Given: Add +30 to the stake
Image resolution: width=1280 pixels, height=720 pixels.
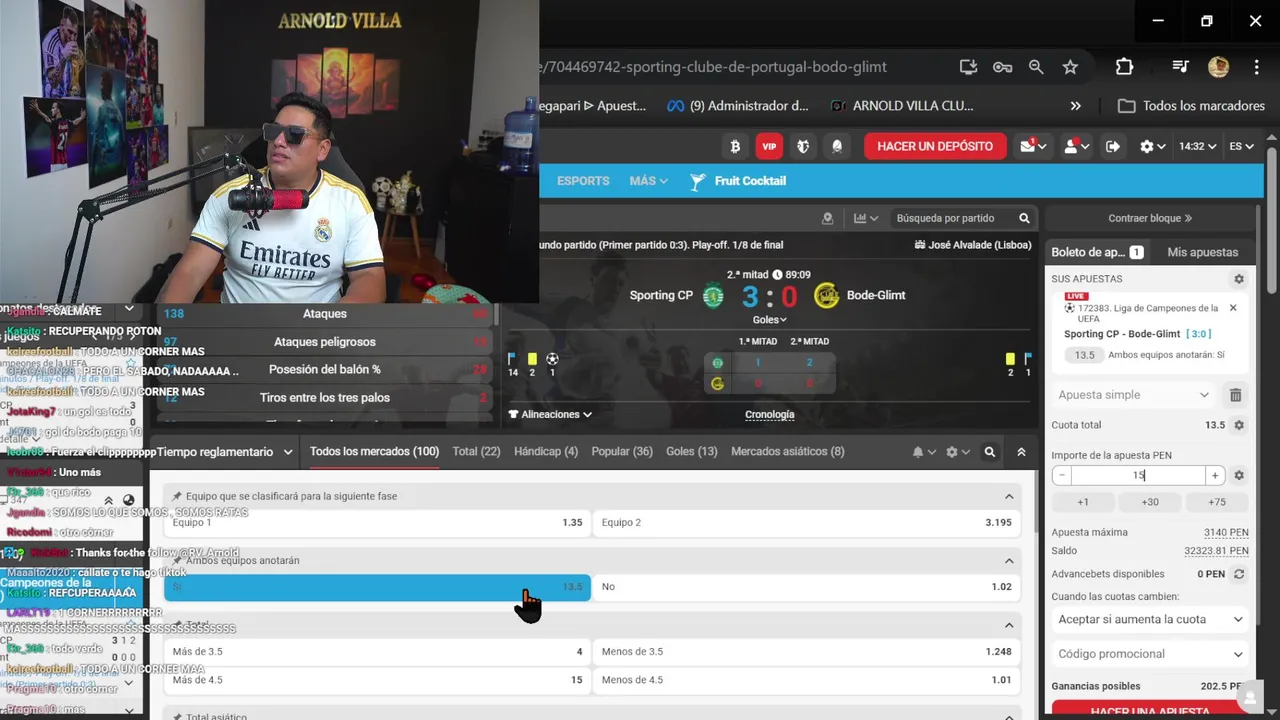Looking at the screenshot, I should (1150, 502).
